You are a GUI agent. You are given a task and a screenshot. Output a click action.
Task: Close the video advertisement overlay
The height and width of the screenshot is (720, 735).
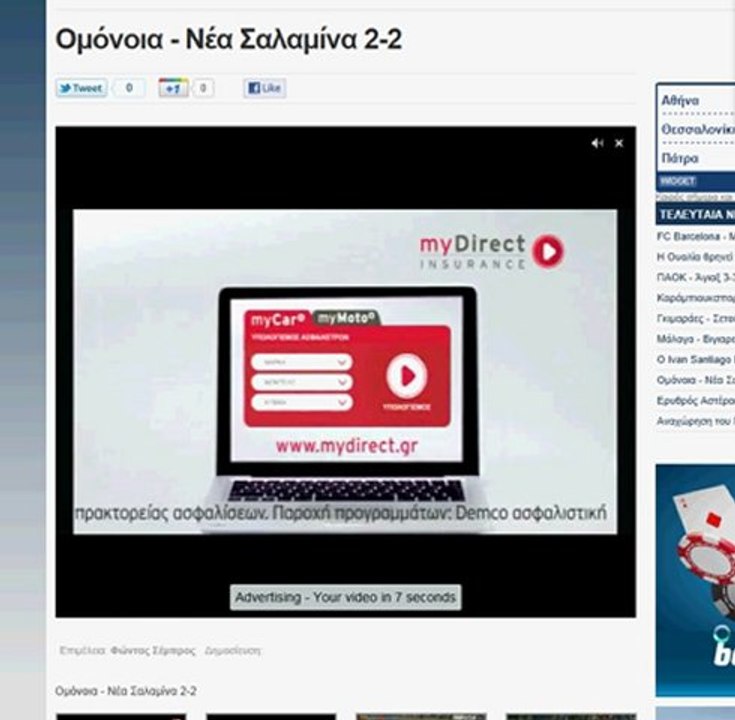coord(619,143)
